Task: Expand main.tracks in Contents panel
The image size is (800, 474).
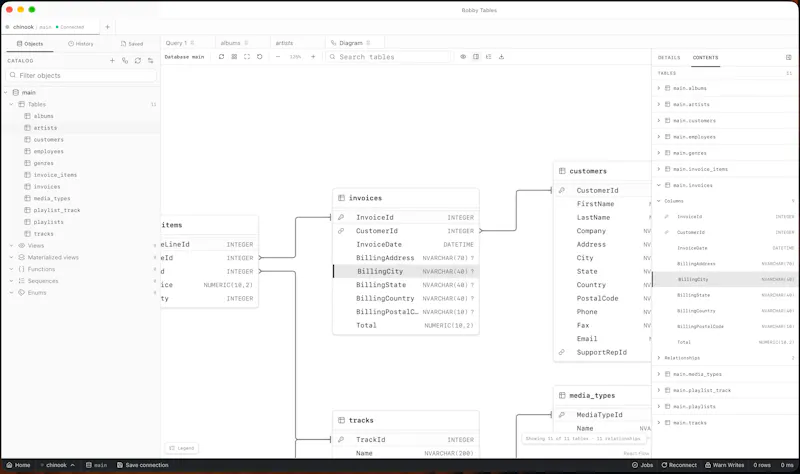Action: [659, 422]
